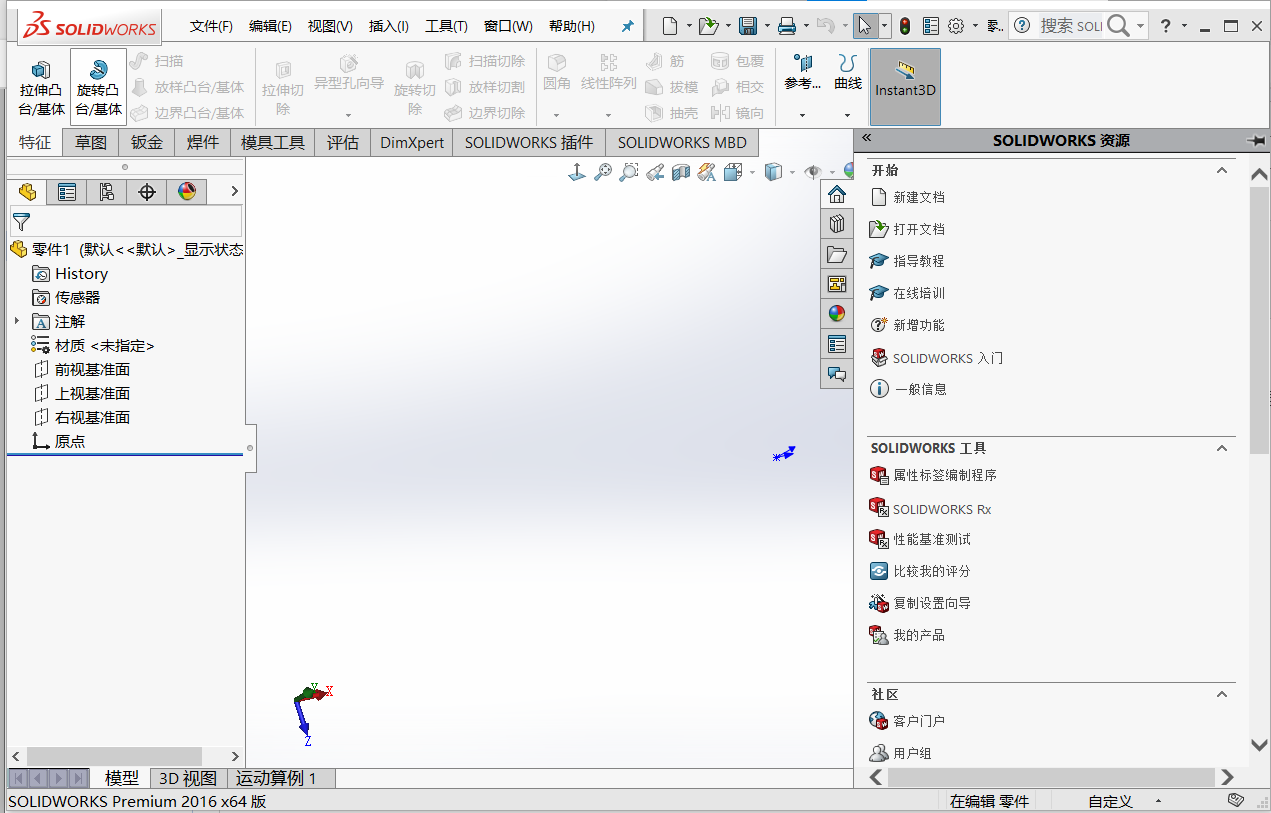Activate the 拉伸凸台/基体 tool

pos(40,86)
